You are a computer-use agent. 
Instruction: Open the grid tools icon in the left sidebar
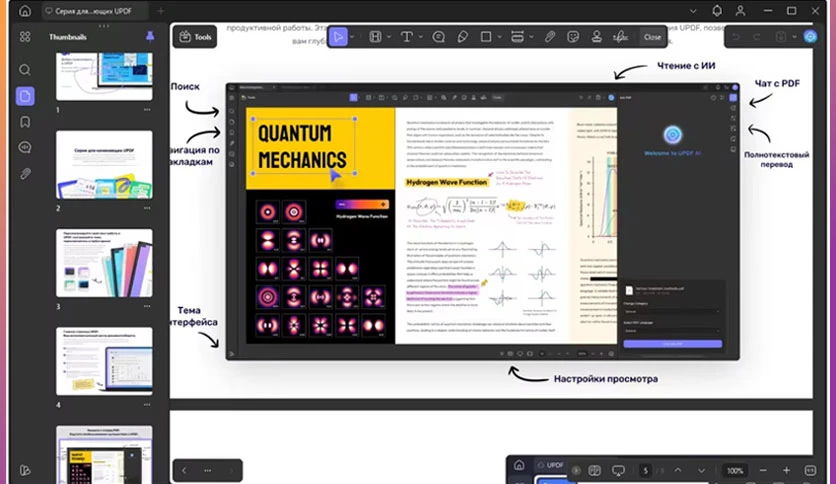pyautogui.click(x=25, y=36)
